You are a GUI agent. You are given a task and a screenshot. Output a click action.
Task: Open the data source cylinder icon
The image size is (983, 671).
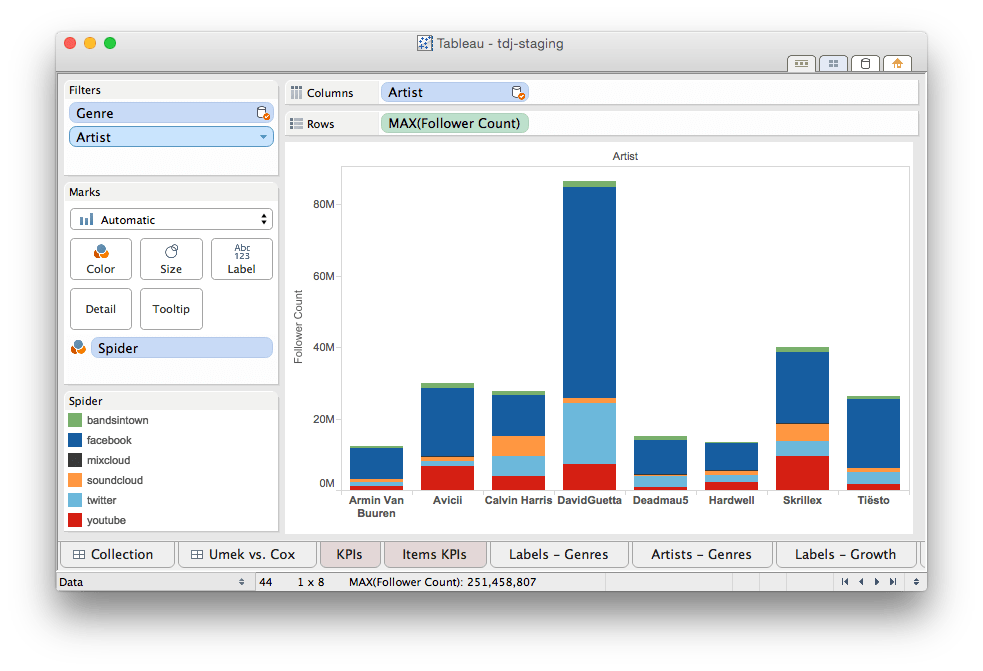click(865, 63)
